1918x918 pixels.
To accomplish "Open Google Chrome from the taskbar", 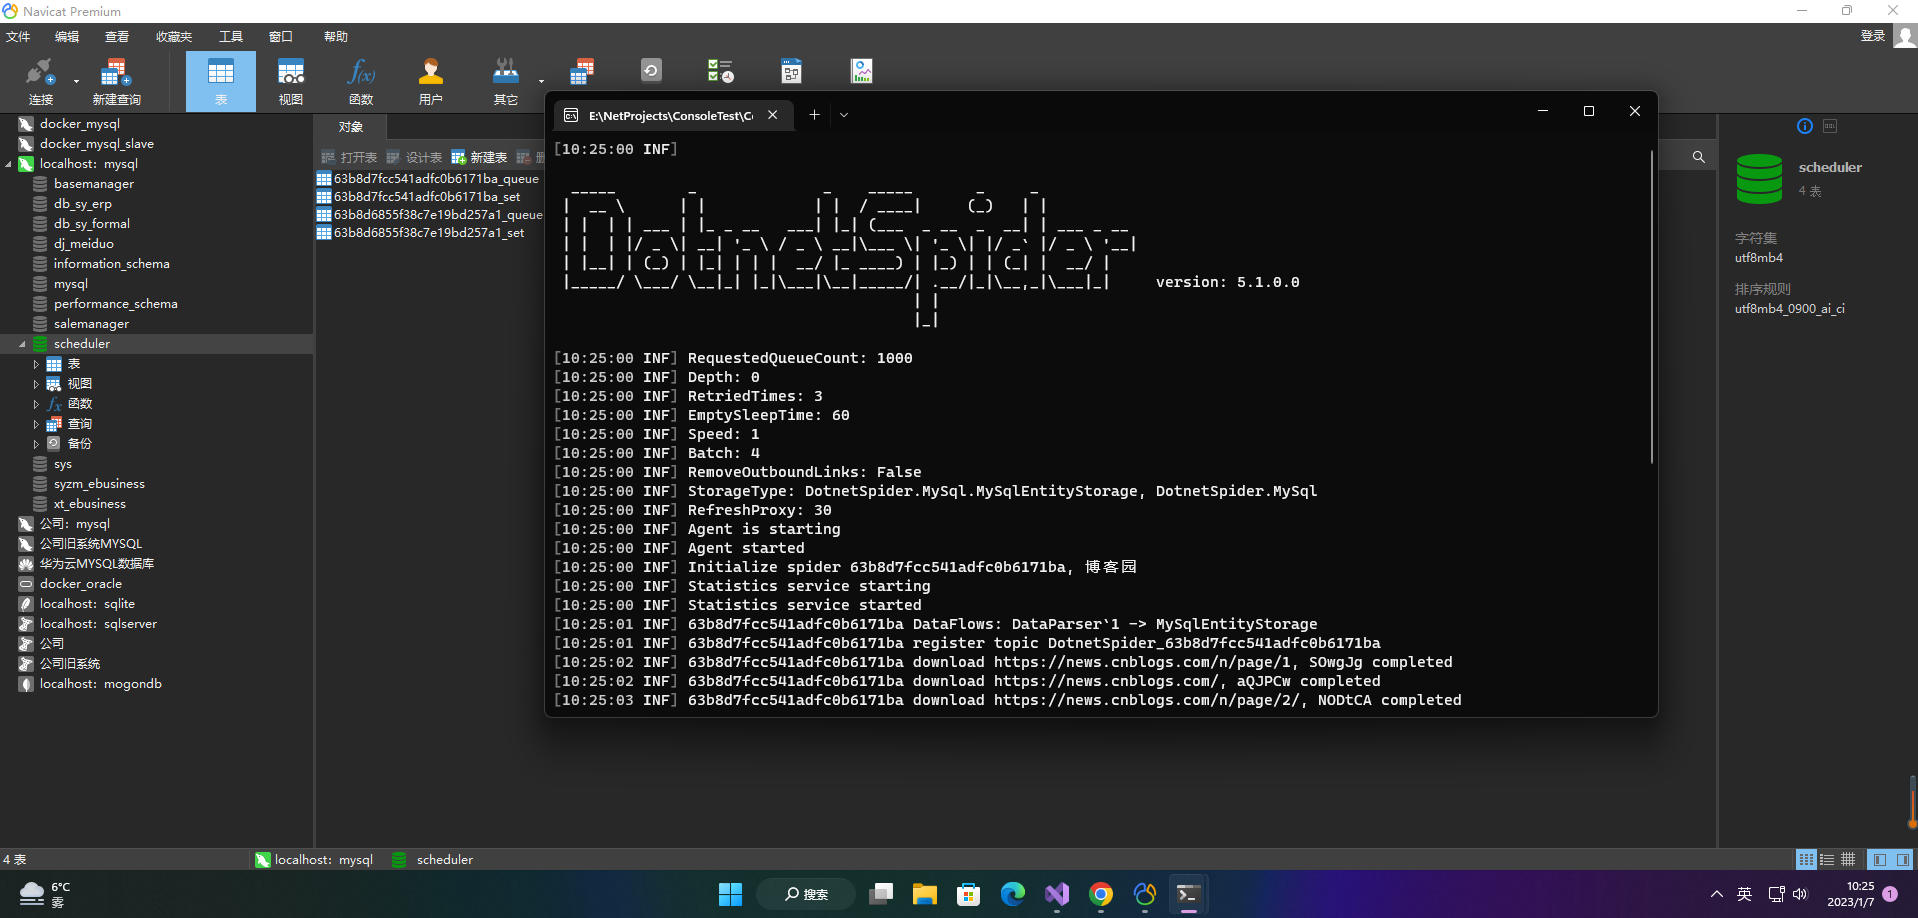I will tap(1101, 894).
